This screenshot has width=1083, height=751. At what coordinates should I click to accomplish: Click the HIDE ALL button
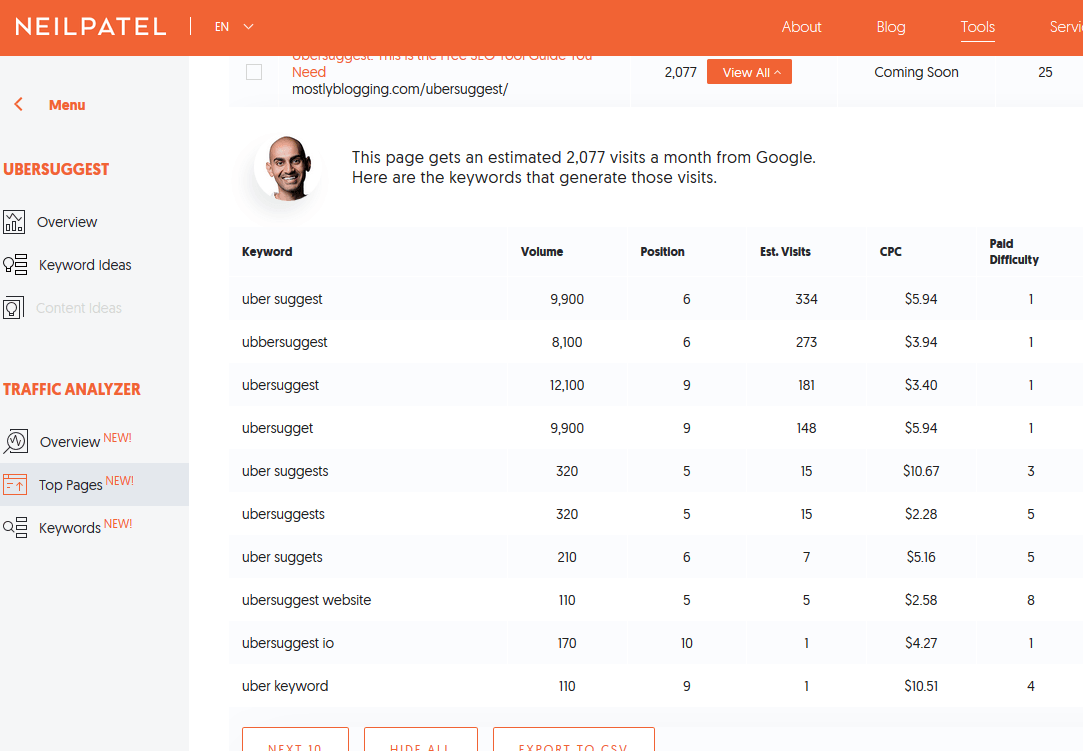[421, 739]
